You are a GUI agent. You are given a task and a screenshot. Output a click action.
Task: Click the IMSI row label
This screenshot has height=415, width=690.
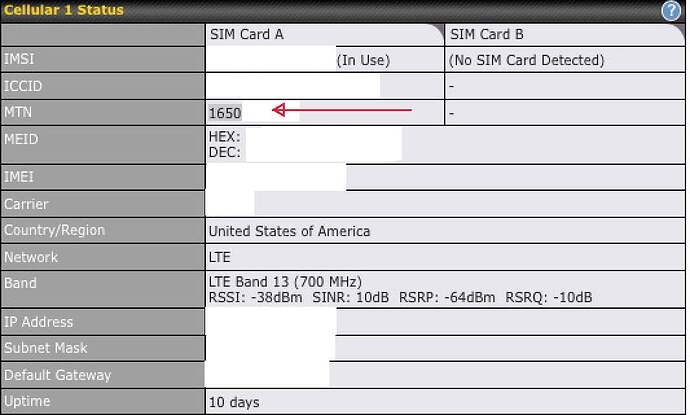click(19, 60)
